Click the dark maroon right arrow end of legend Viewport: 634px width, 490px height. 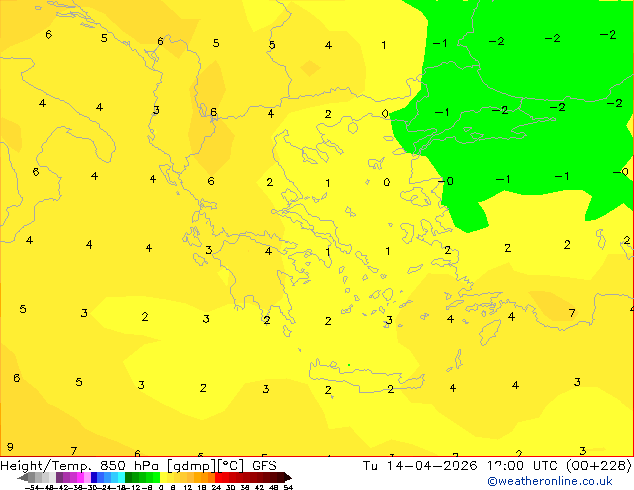[288, 477]
